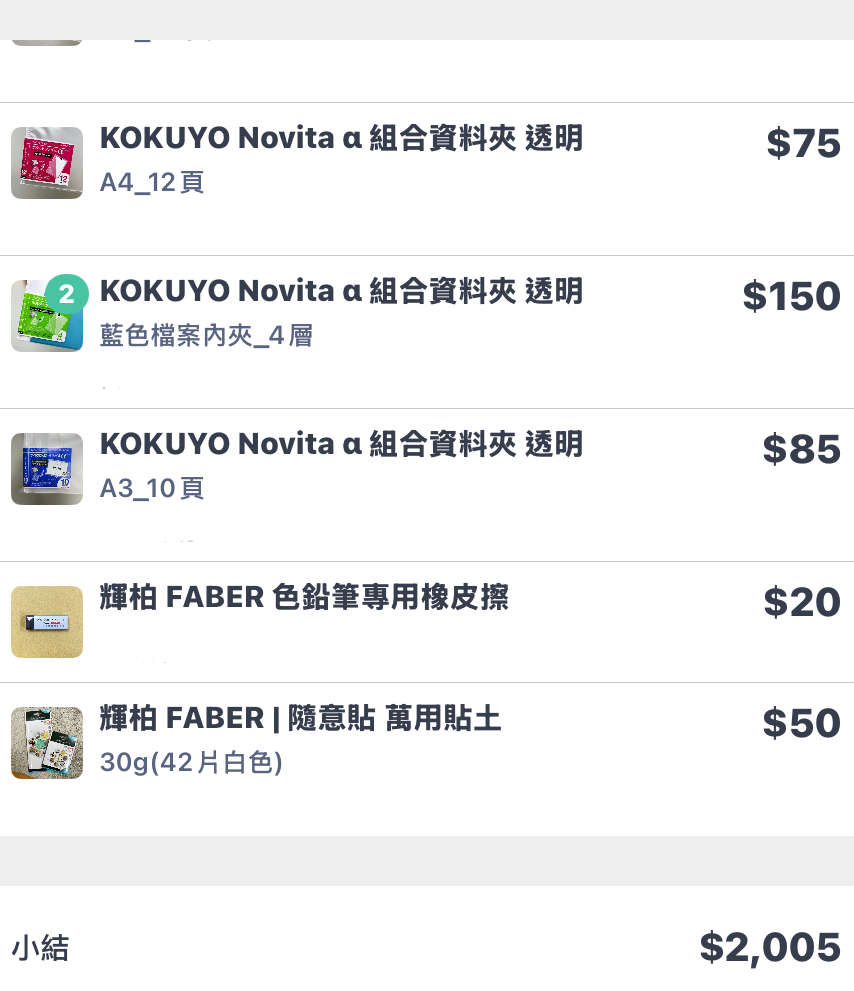Click the $2,005 subtotal amount

point(769,947)
